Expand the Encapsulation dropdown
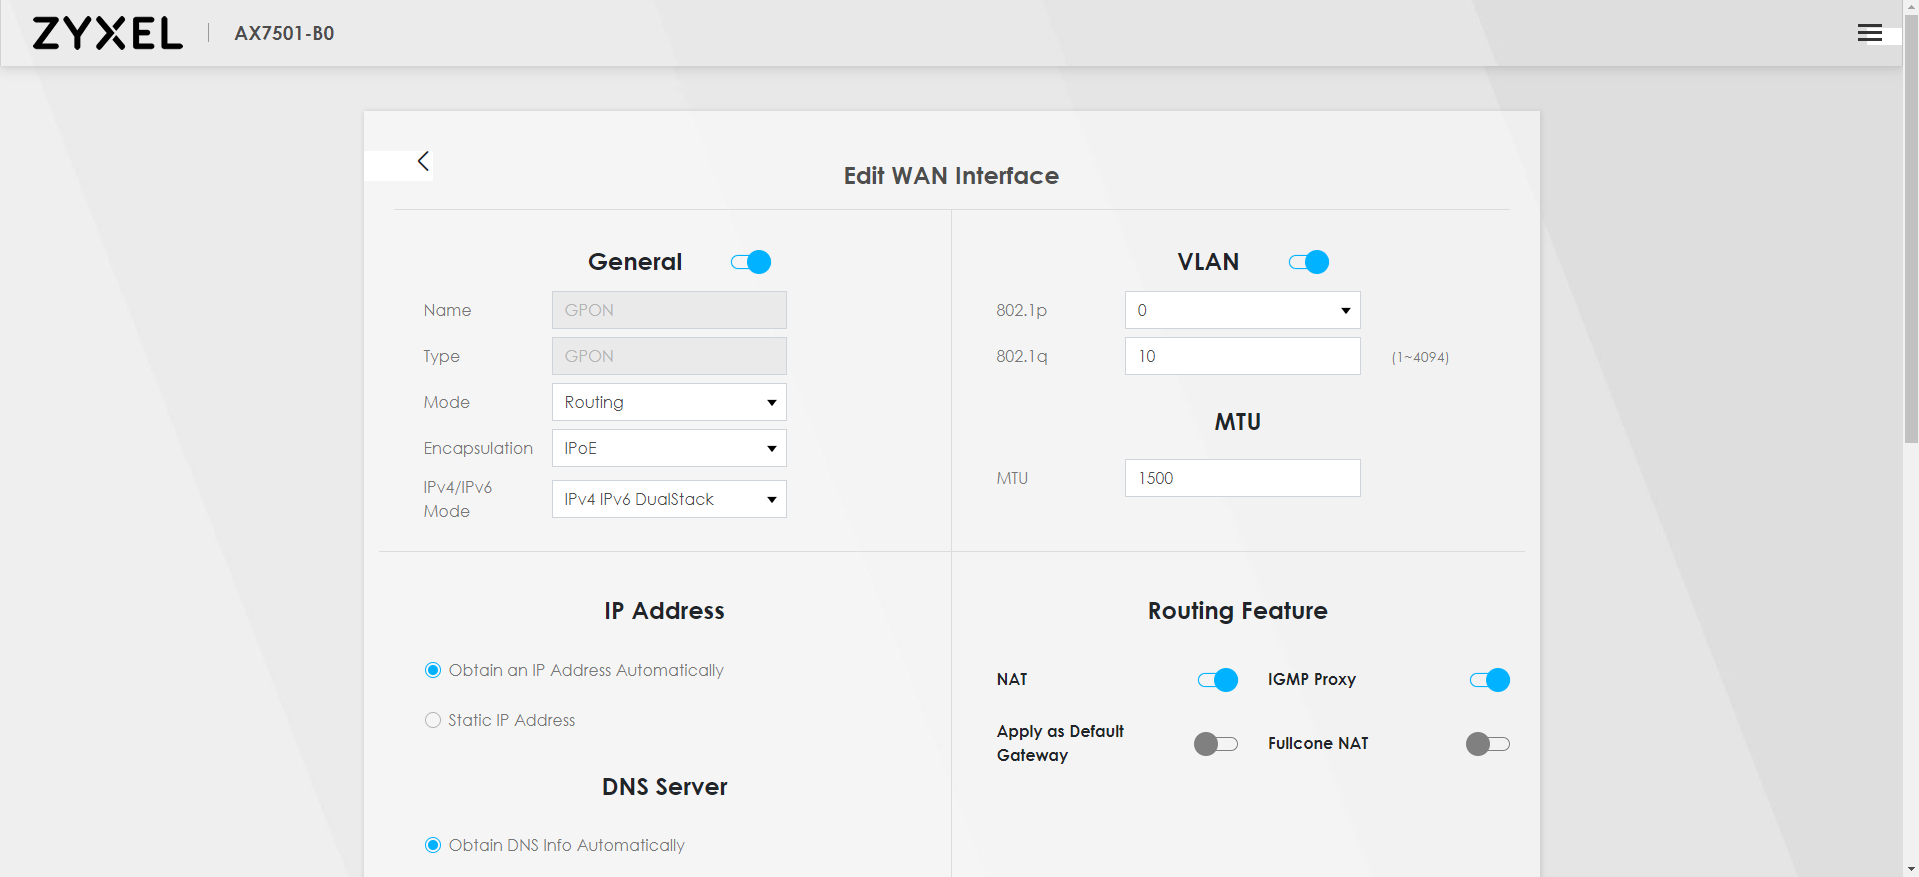The image size is (1919, 877). [669, 448]
